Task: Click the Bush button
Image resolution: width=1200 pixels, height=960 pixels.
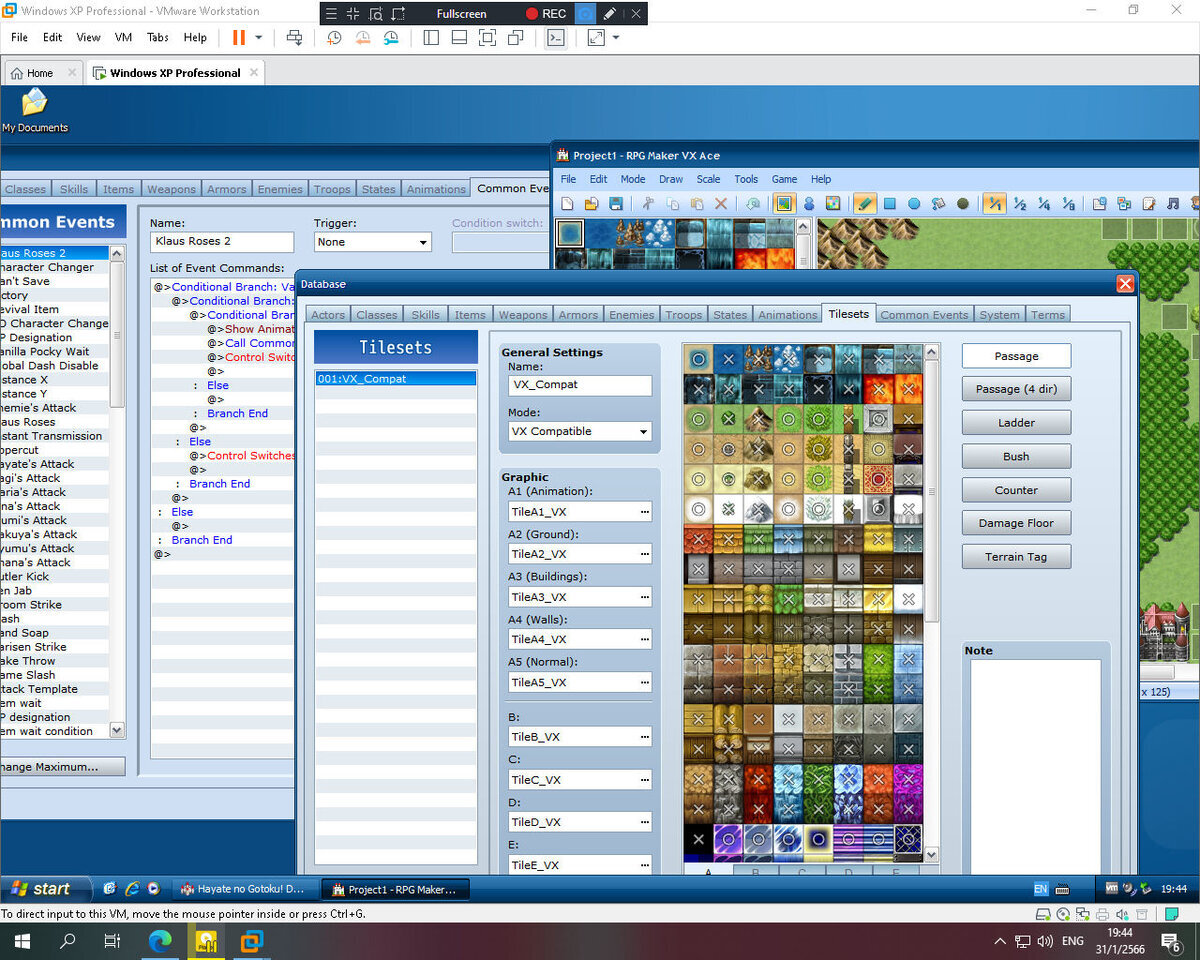Action: pos(1016,456)
